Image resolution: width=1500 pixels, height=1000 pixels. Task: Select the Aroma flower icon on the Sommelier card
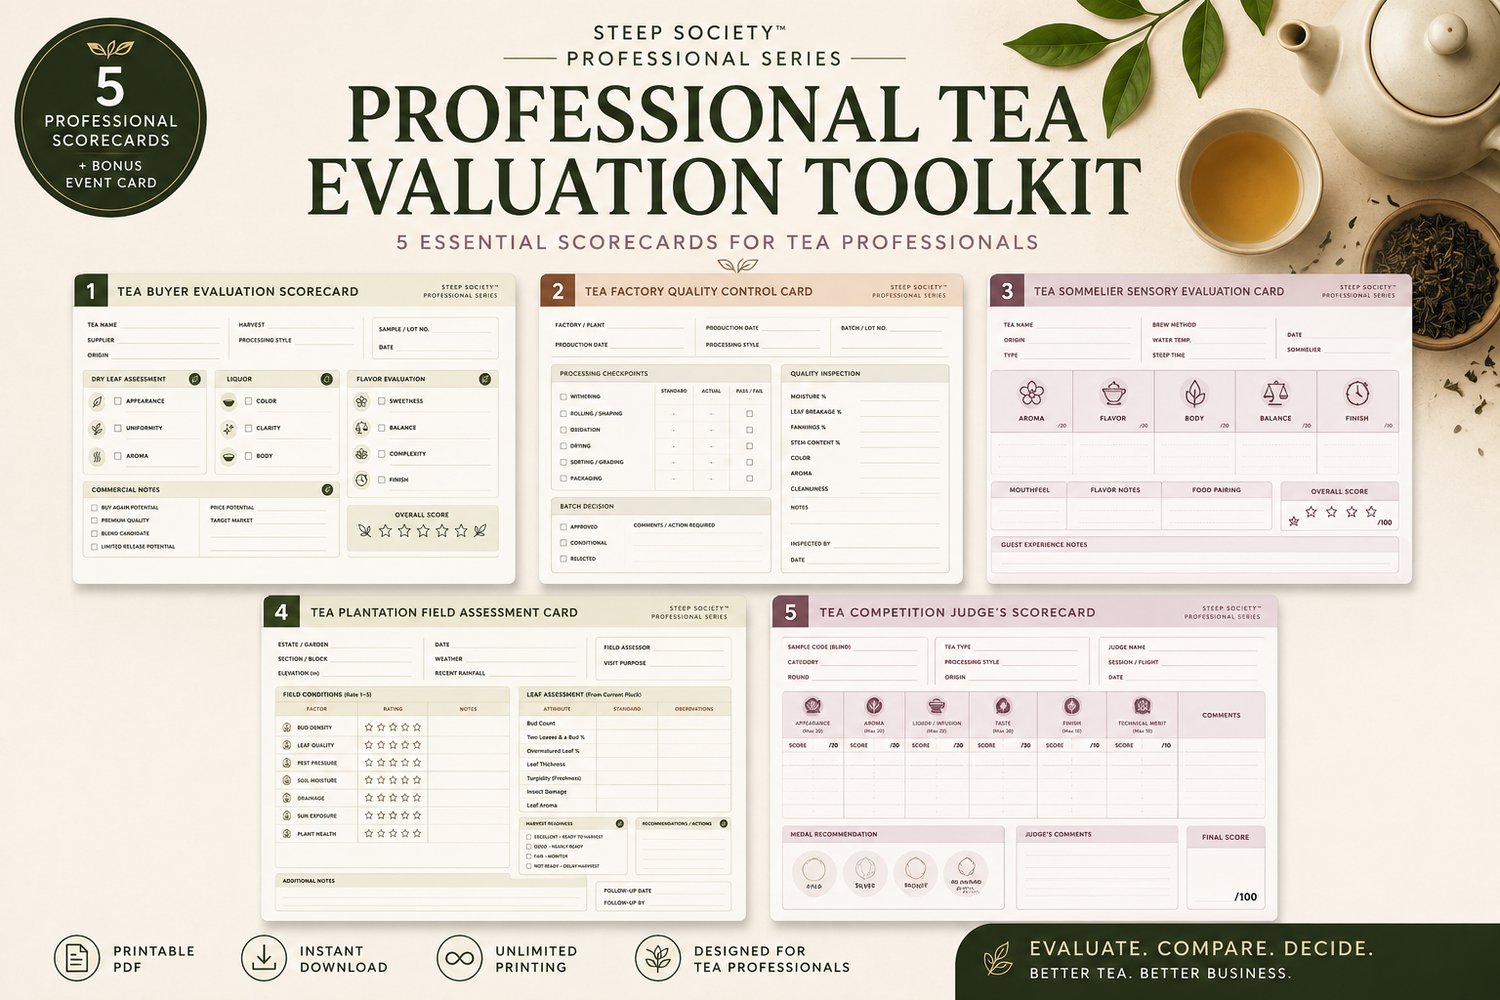pos(1031,393)
